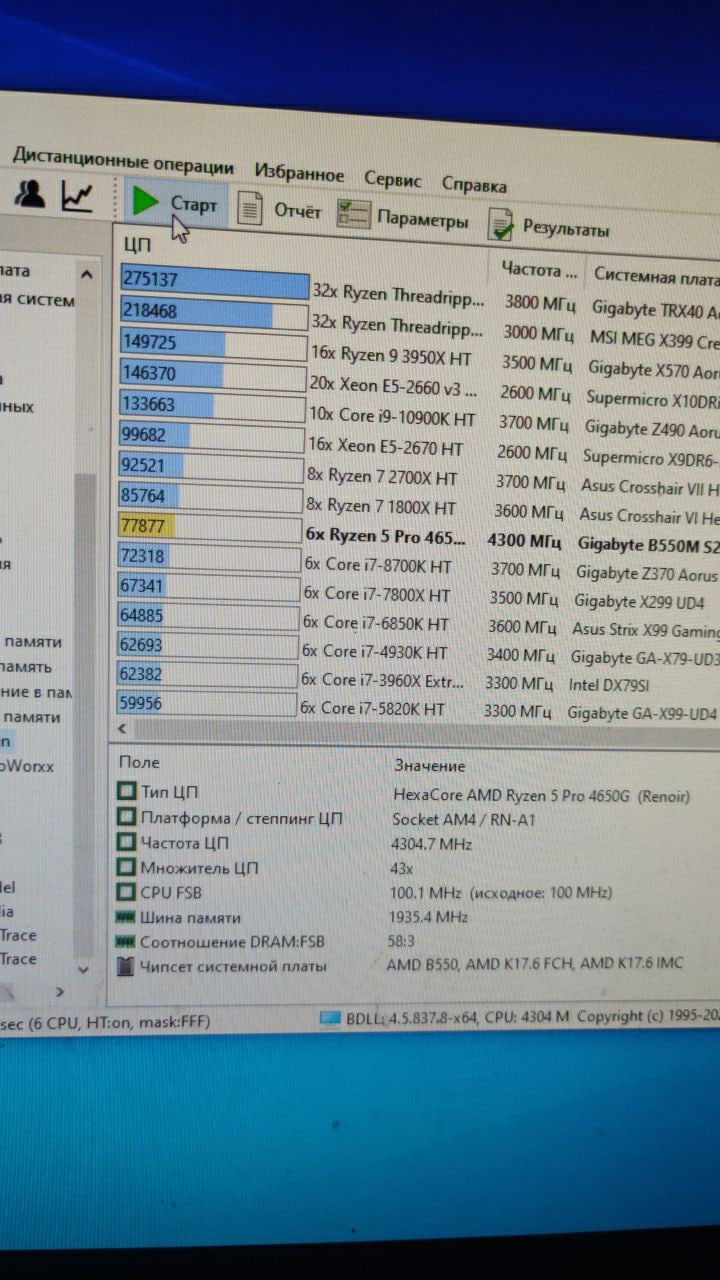Select the 58:3 DRAM:FSB ratio value
The height and width of the screenshot is (1280, 720).
(403, 941)
